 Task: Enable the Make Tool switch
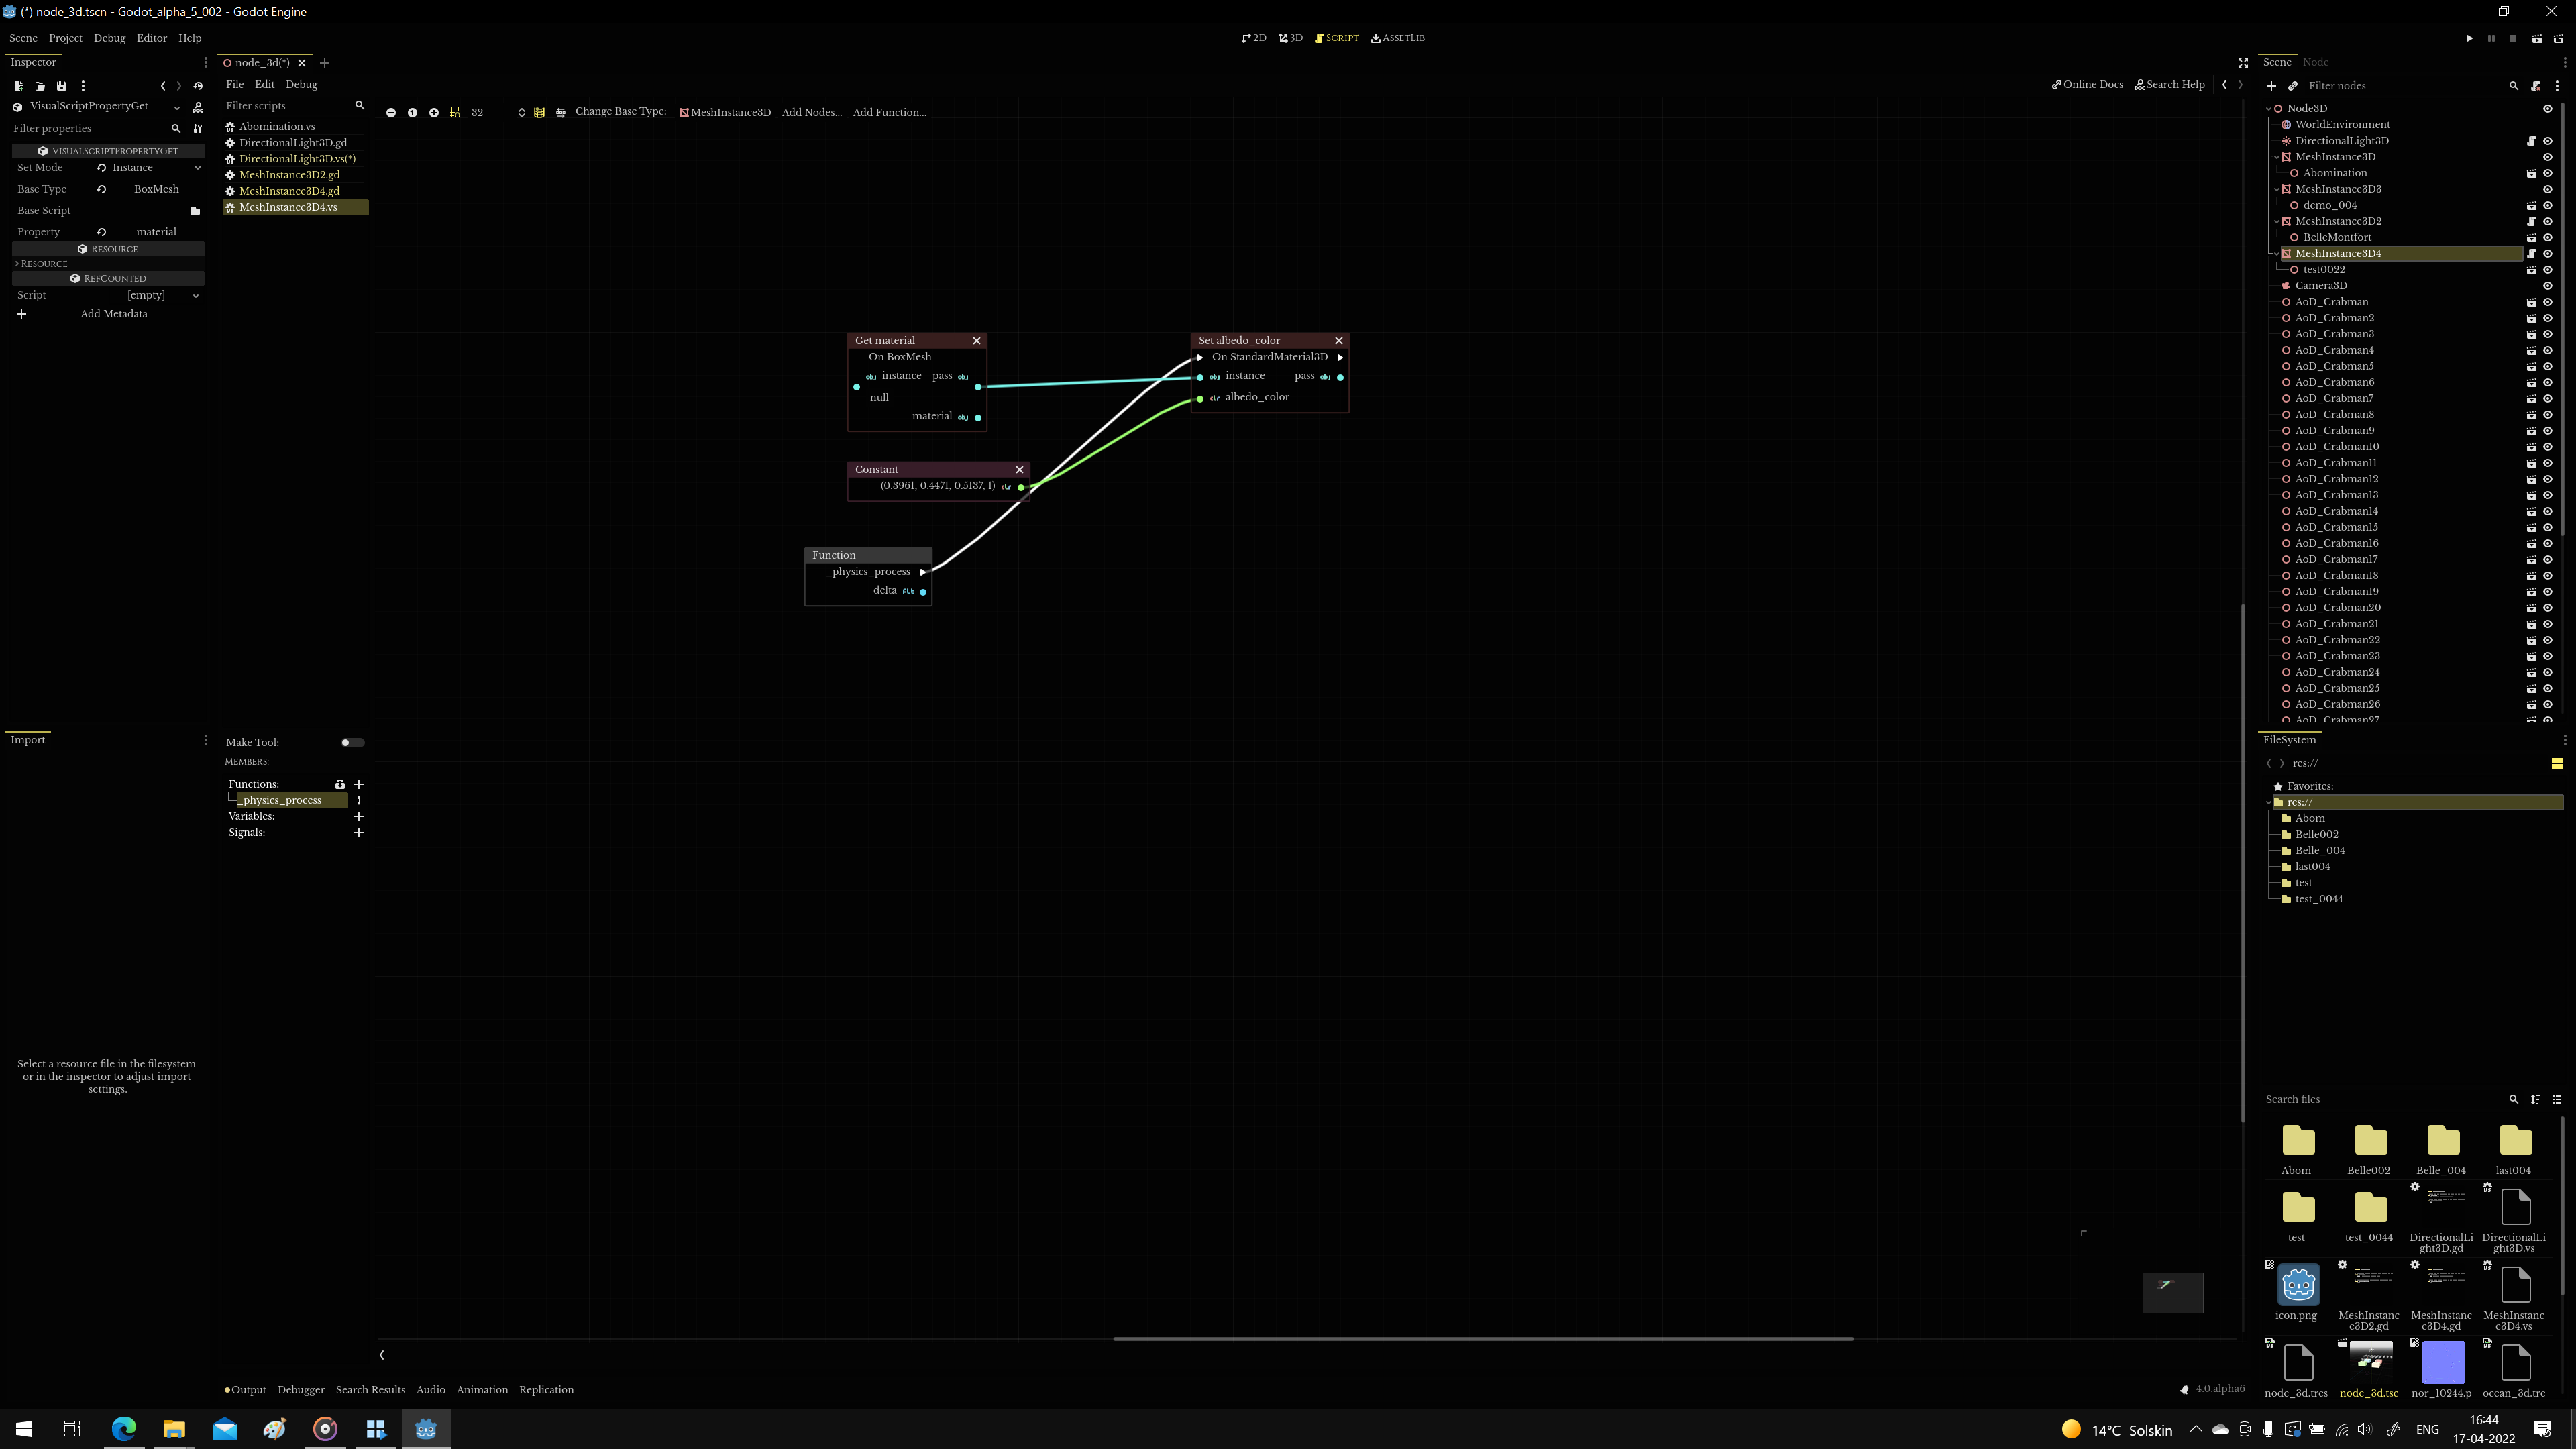tap(351, 742)
